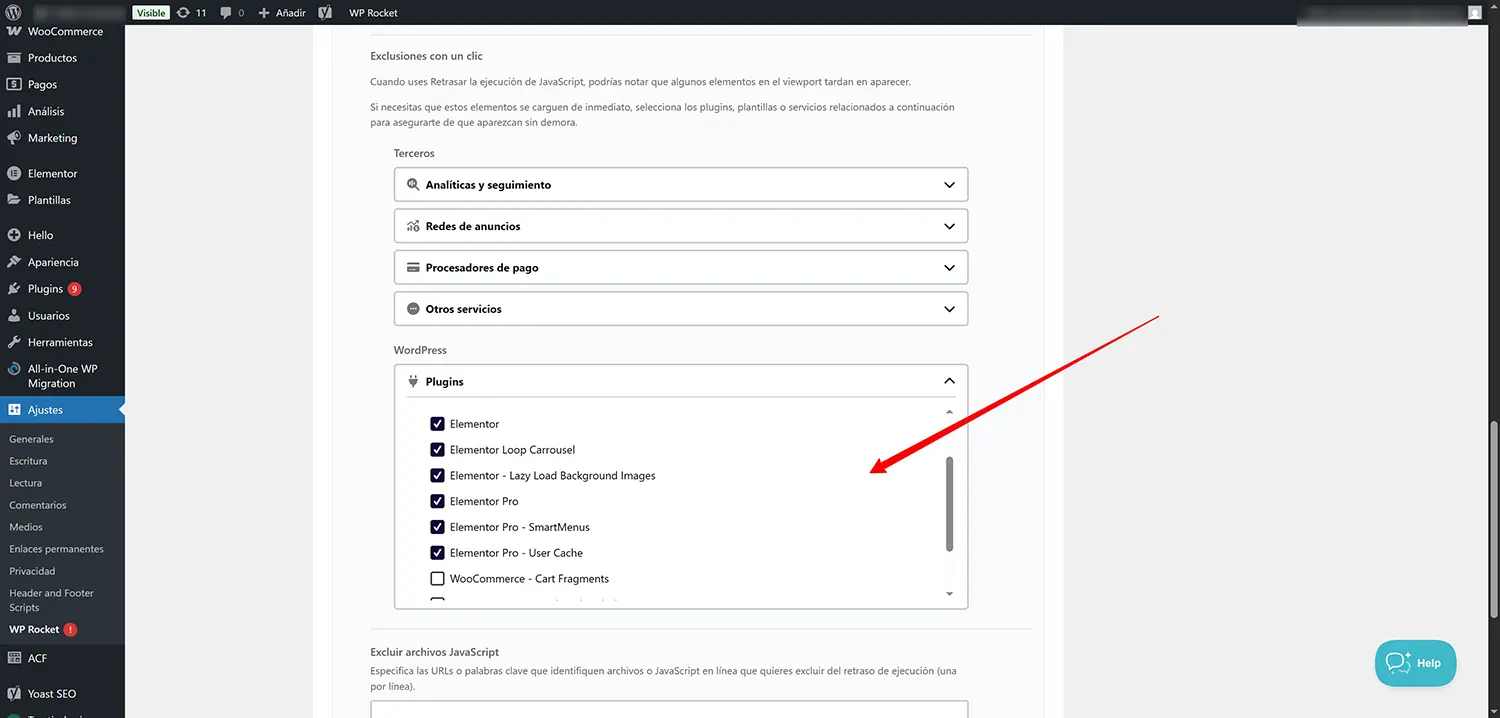Click the updates refresh icon showing 11
Viewport: 1500px width, 718px height.
point(183,12)
